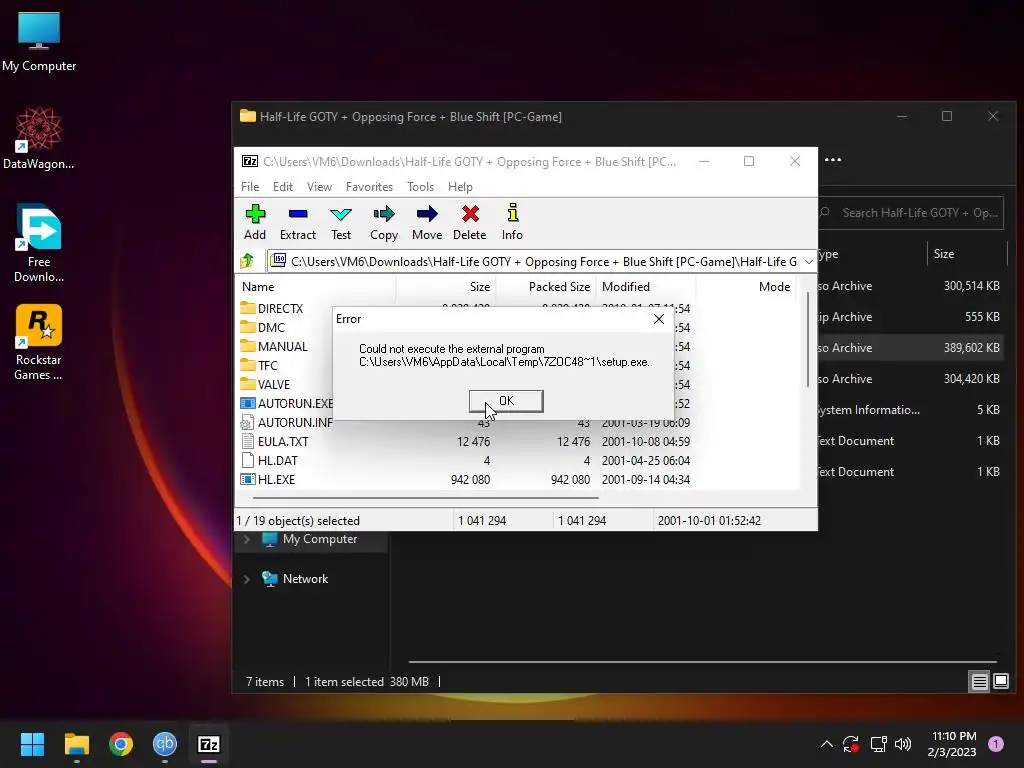
Task: Open File Explorer from the taskbar
Action: pyautogui.click(x=76, y=744)
